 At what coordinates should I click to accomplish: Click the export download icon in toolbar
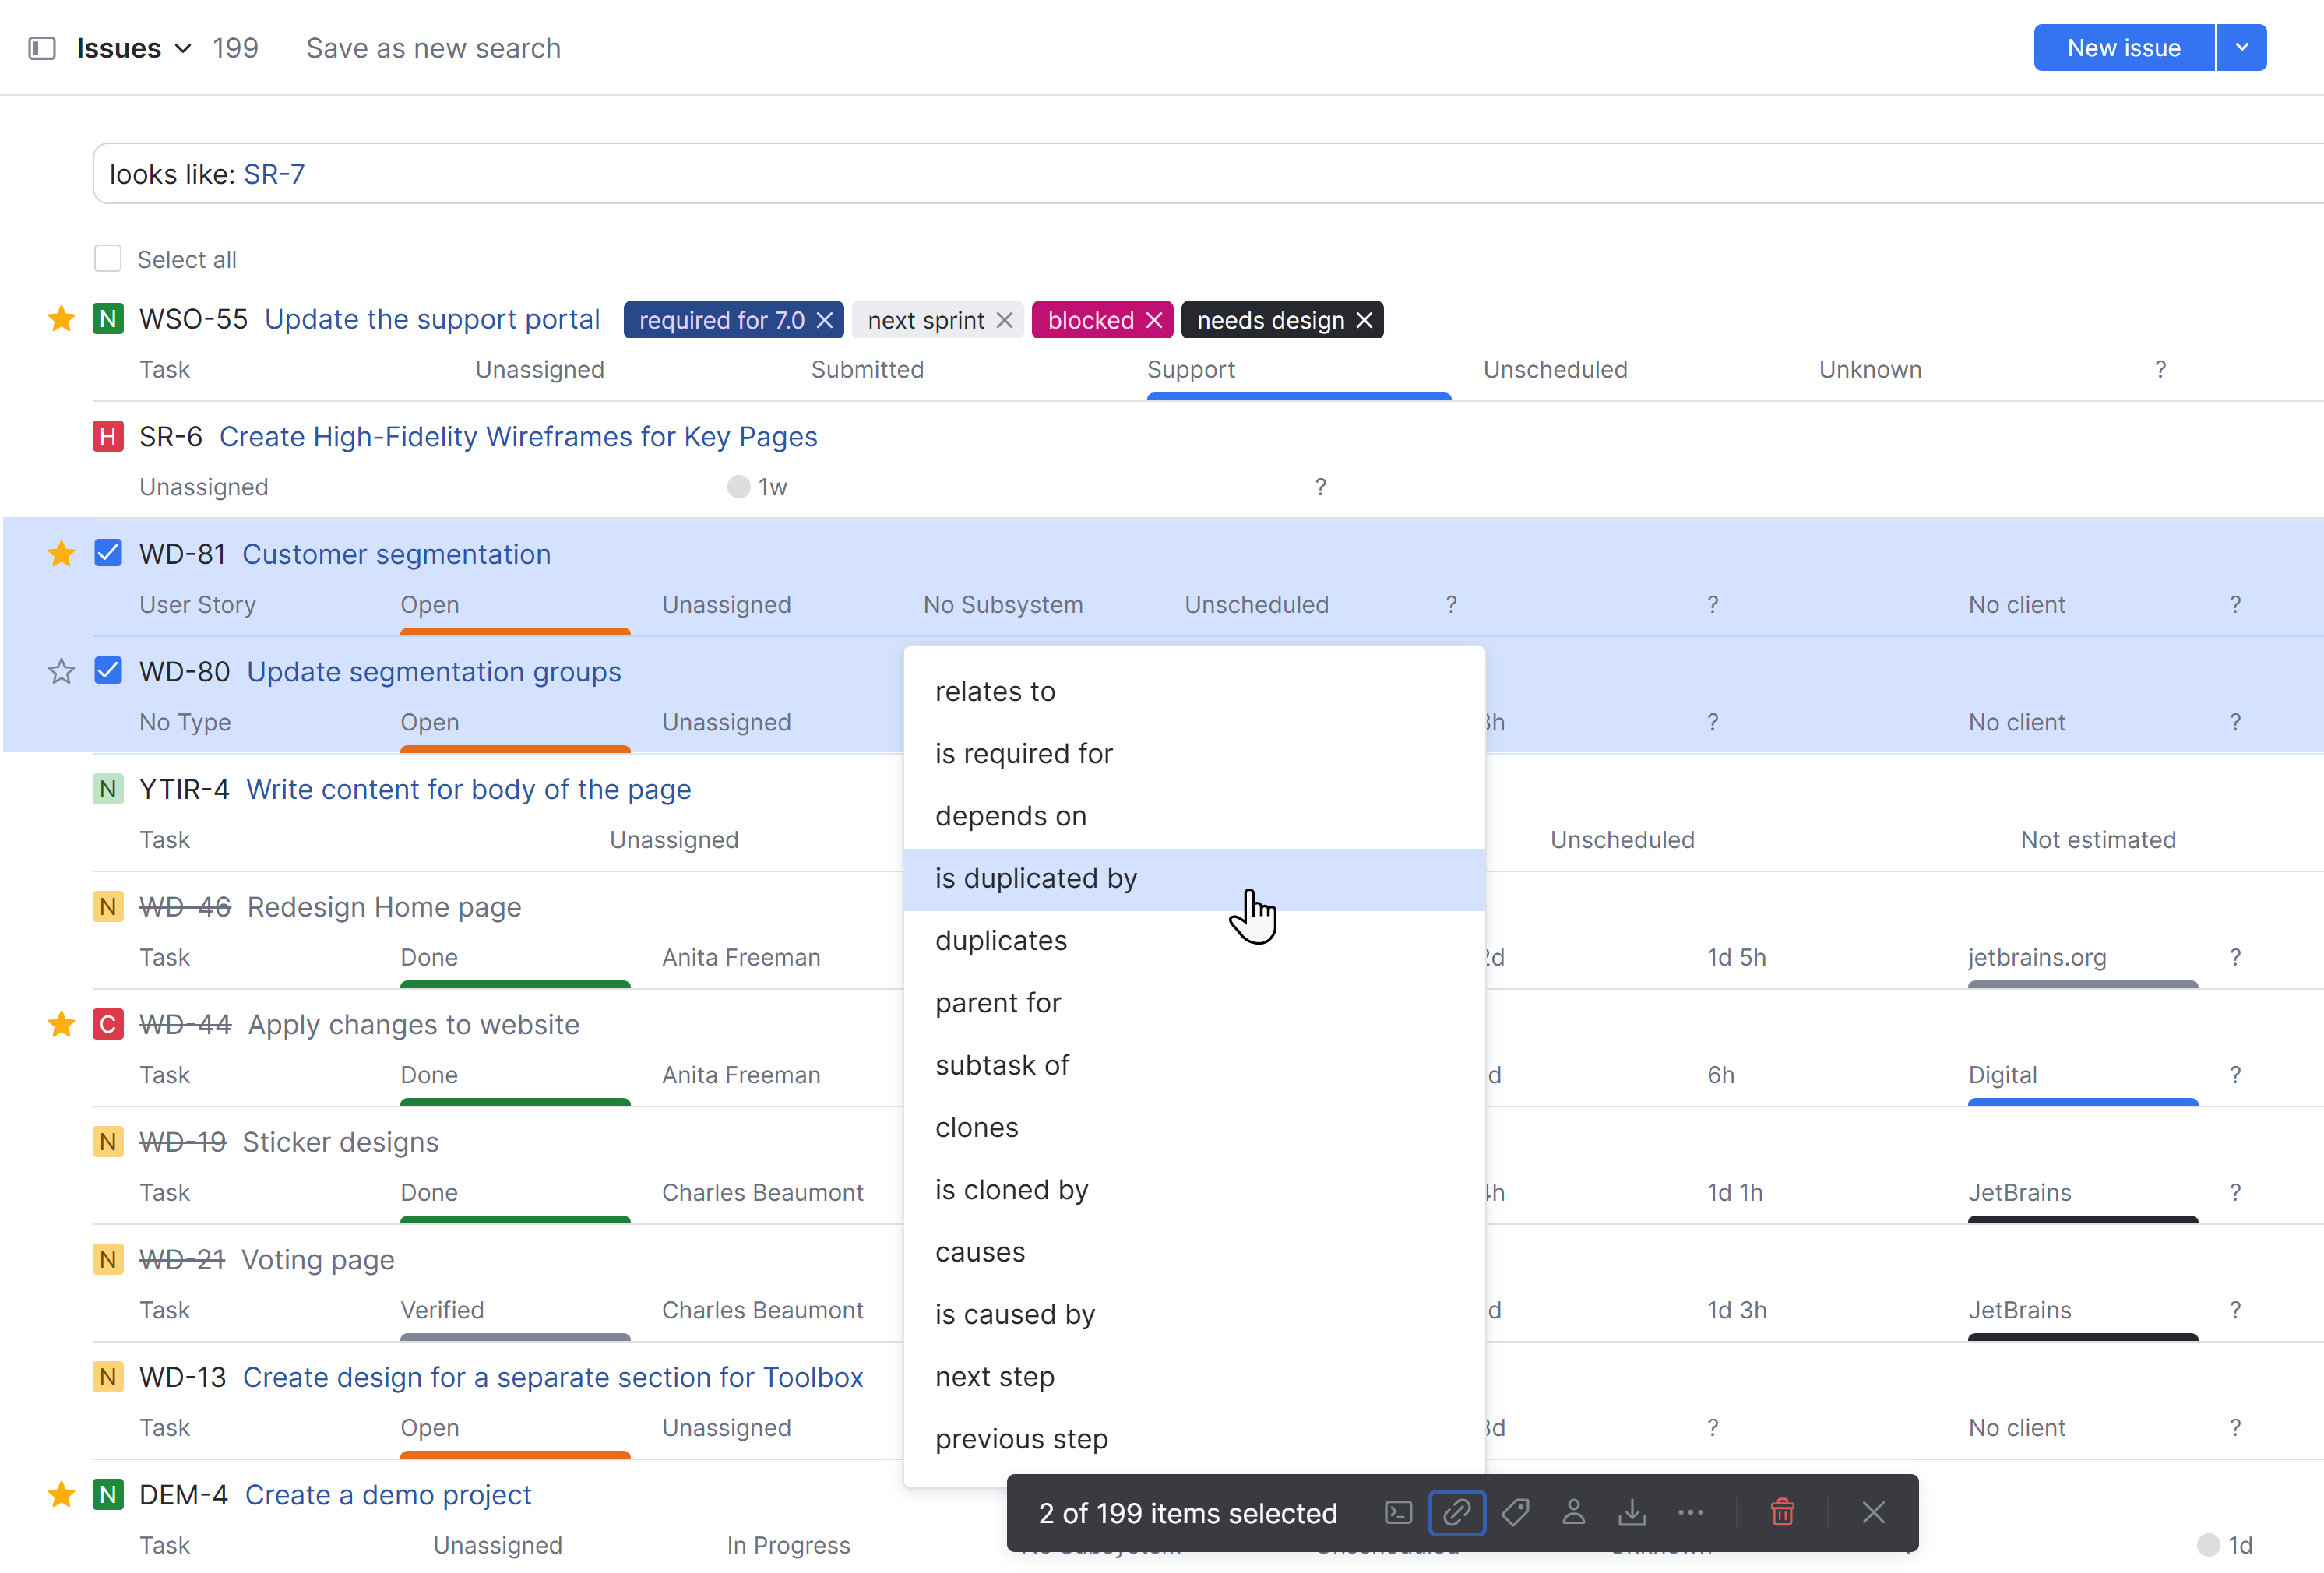coord(1631,1512)
